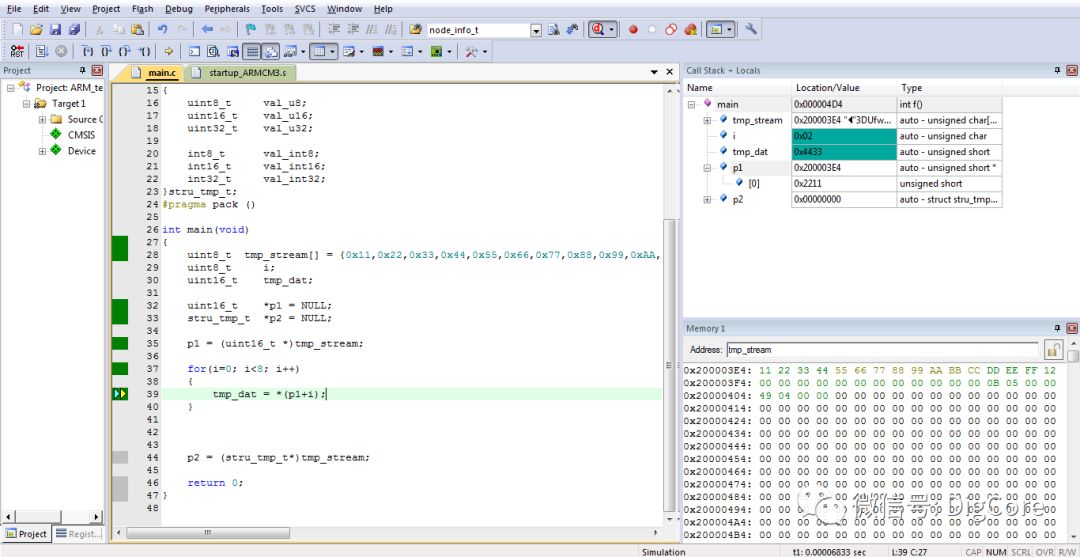1080x557 pixels.
Task: Insert a breakpoint with the red dot
Action: pyautogui.click(x=633, y=30)
